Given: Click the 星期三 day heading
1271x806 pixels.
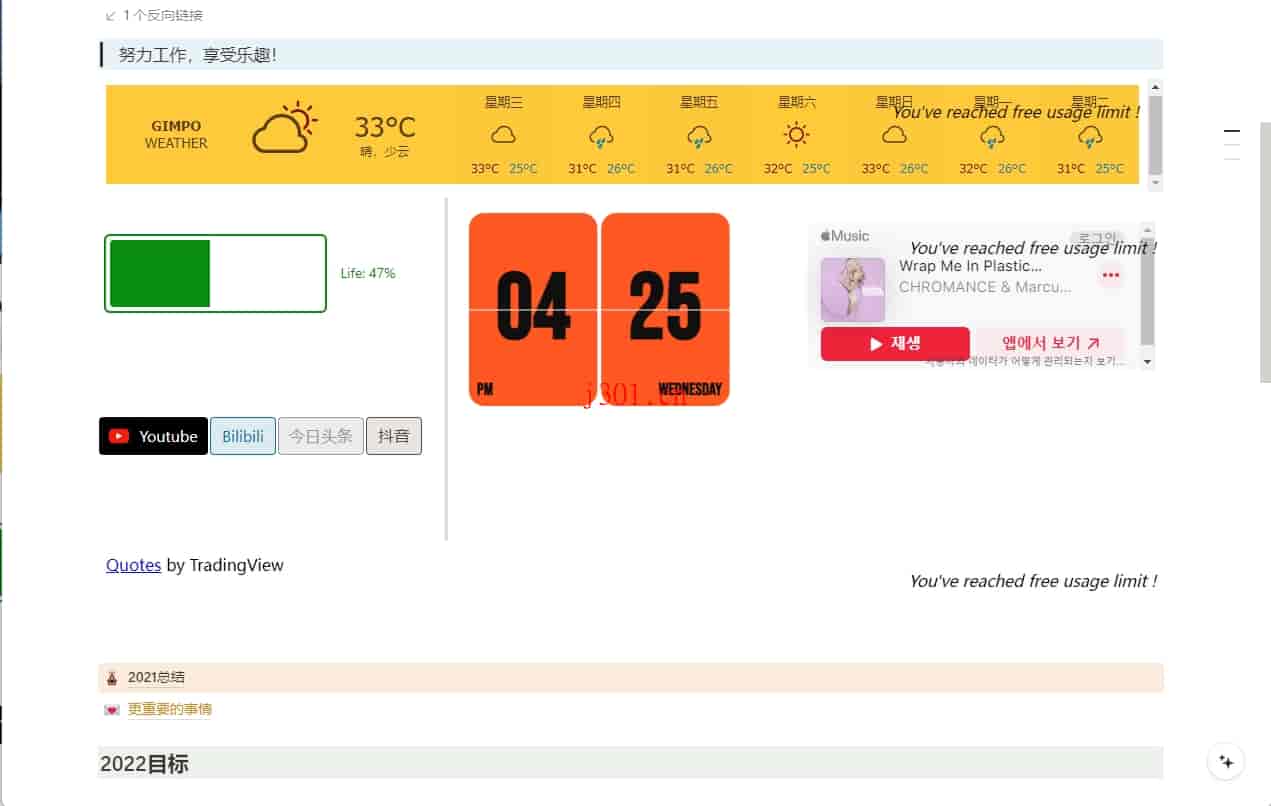Looking at the screenshot, I should point(503,102).
